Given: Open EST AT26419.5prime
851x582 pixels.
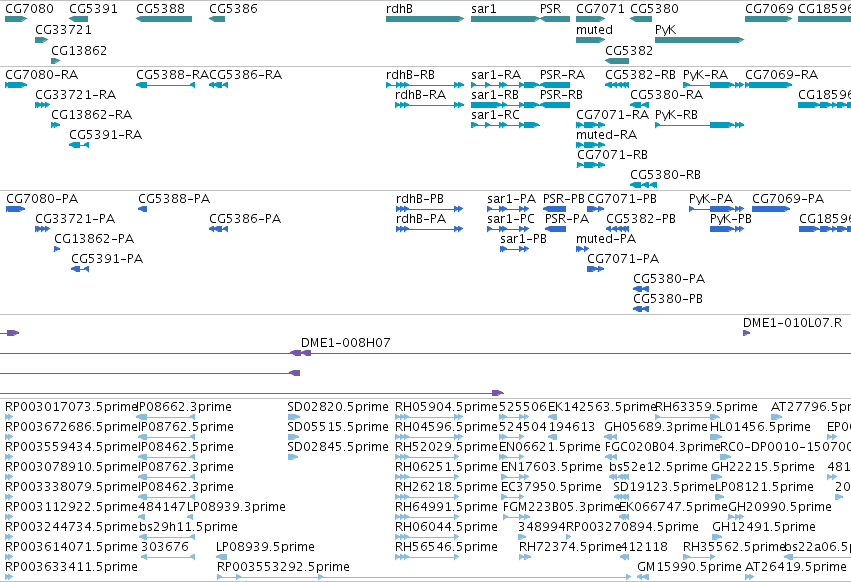Looking at the screenshot, I should (796, 567).
